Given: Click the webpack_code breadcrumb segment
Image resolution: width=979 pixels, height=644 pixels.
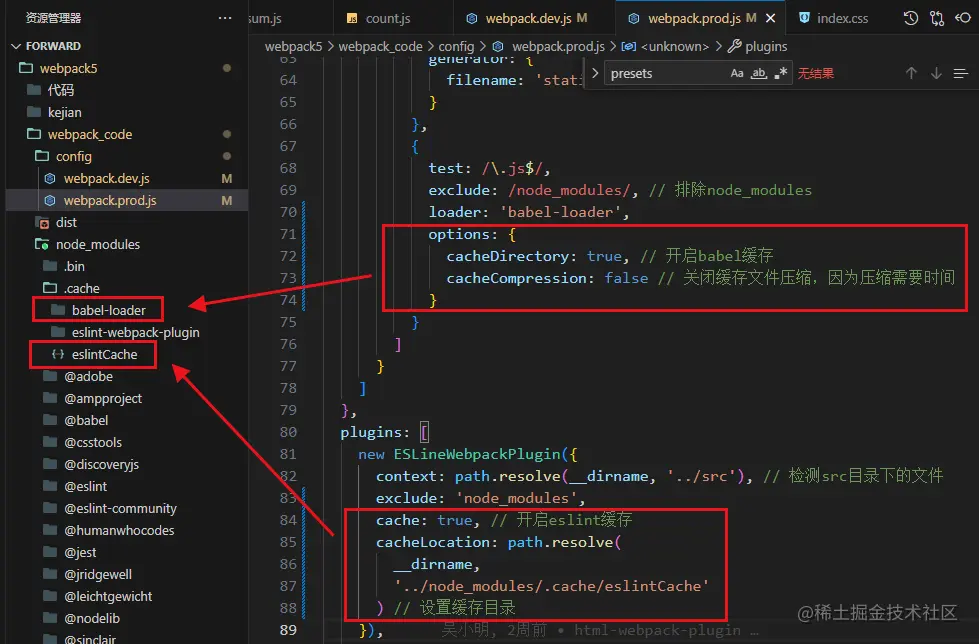Looking at the screenshot, I should [x=380, y=46].
